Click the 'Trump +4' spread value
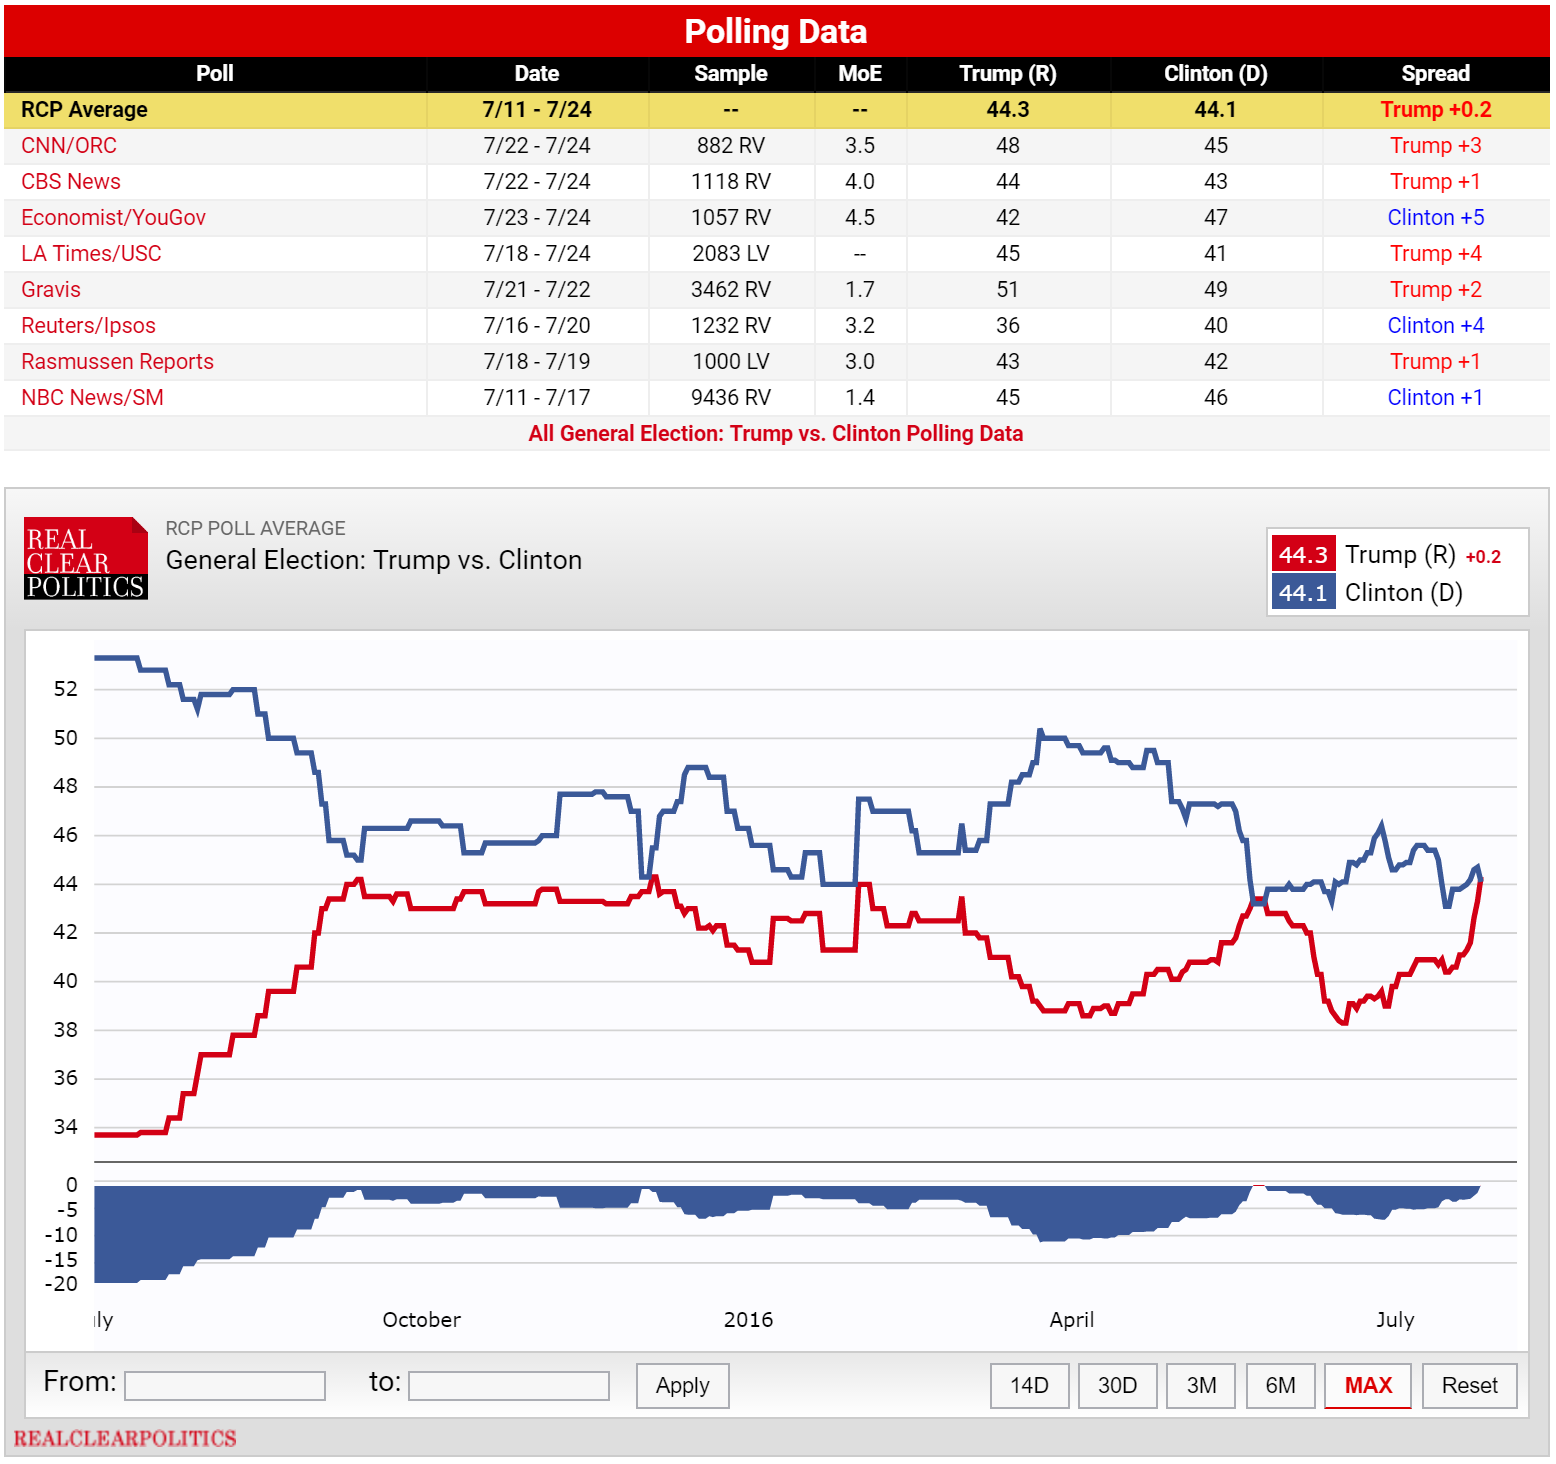The height and width of the screenshot is (1464, 1556). tap(1436, 254)
